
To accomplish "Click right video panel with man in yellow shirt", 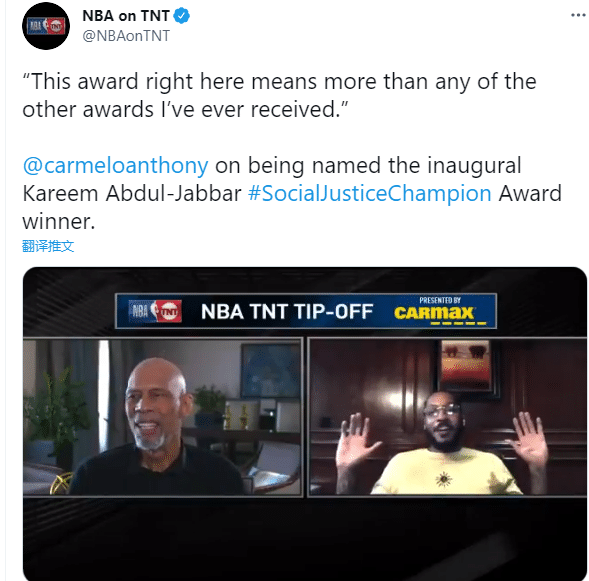I will pos(447,417).
